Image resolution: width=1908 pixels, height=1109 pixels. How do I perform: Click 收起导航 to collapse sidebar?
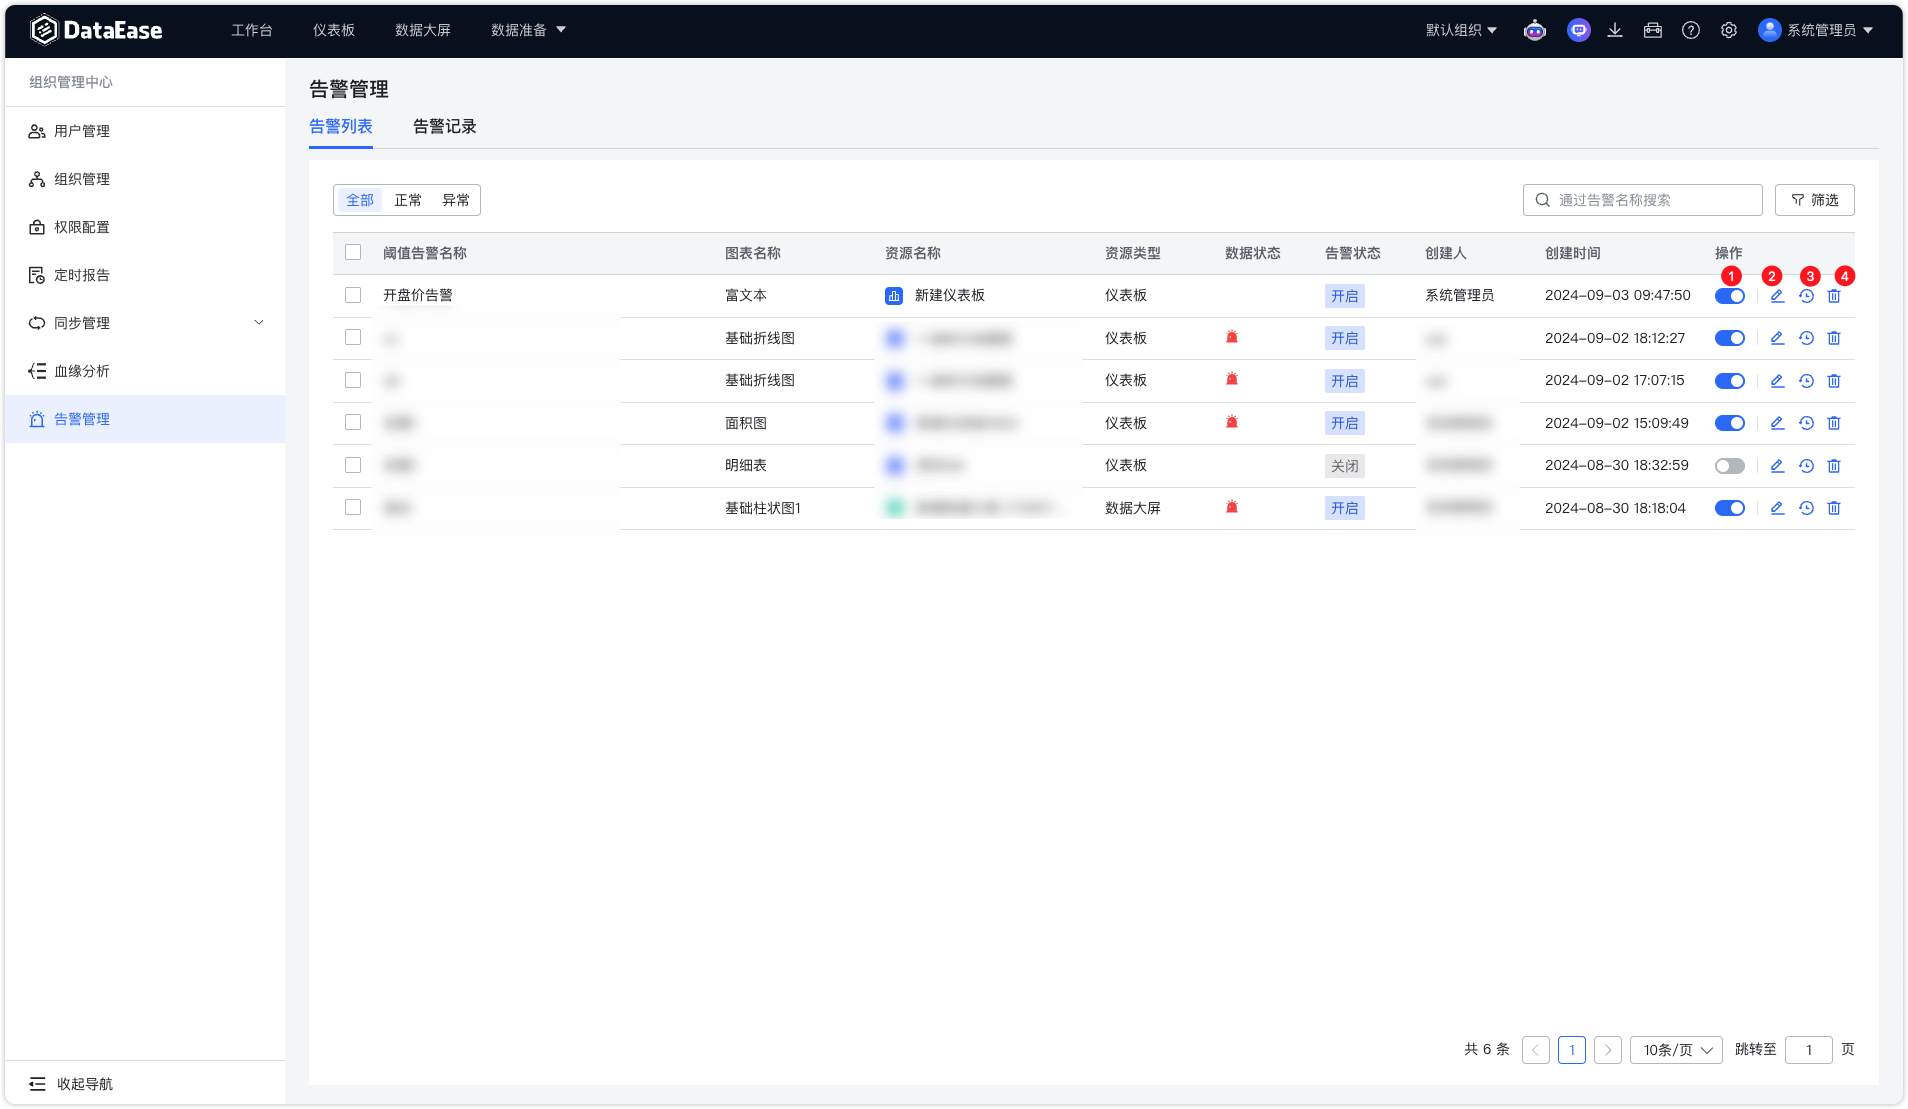click(x=71, y=1084)
